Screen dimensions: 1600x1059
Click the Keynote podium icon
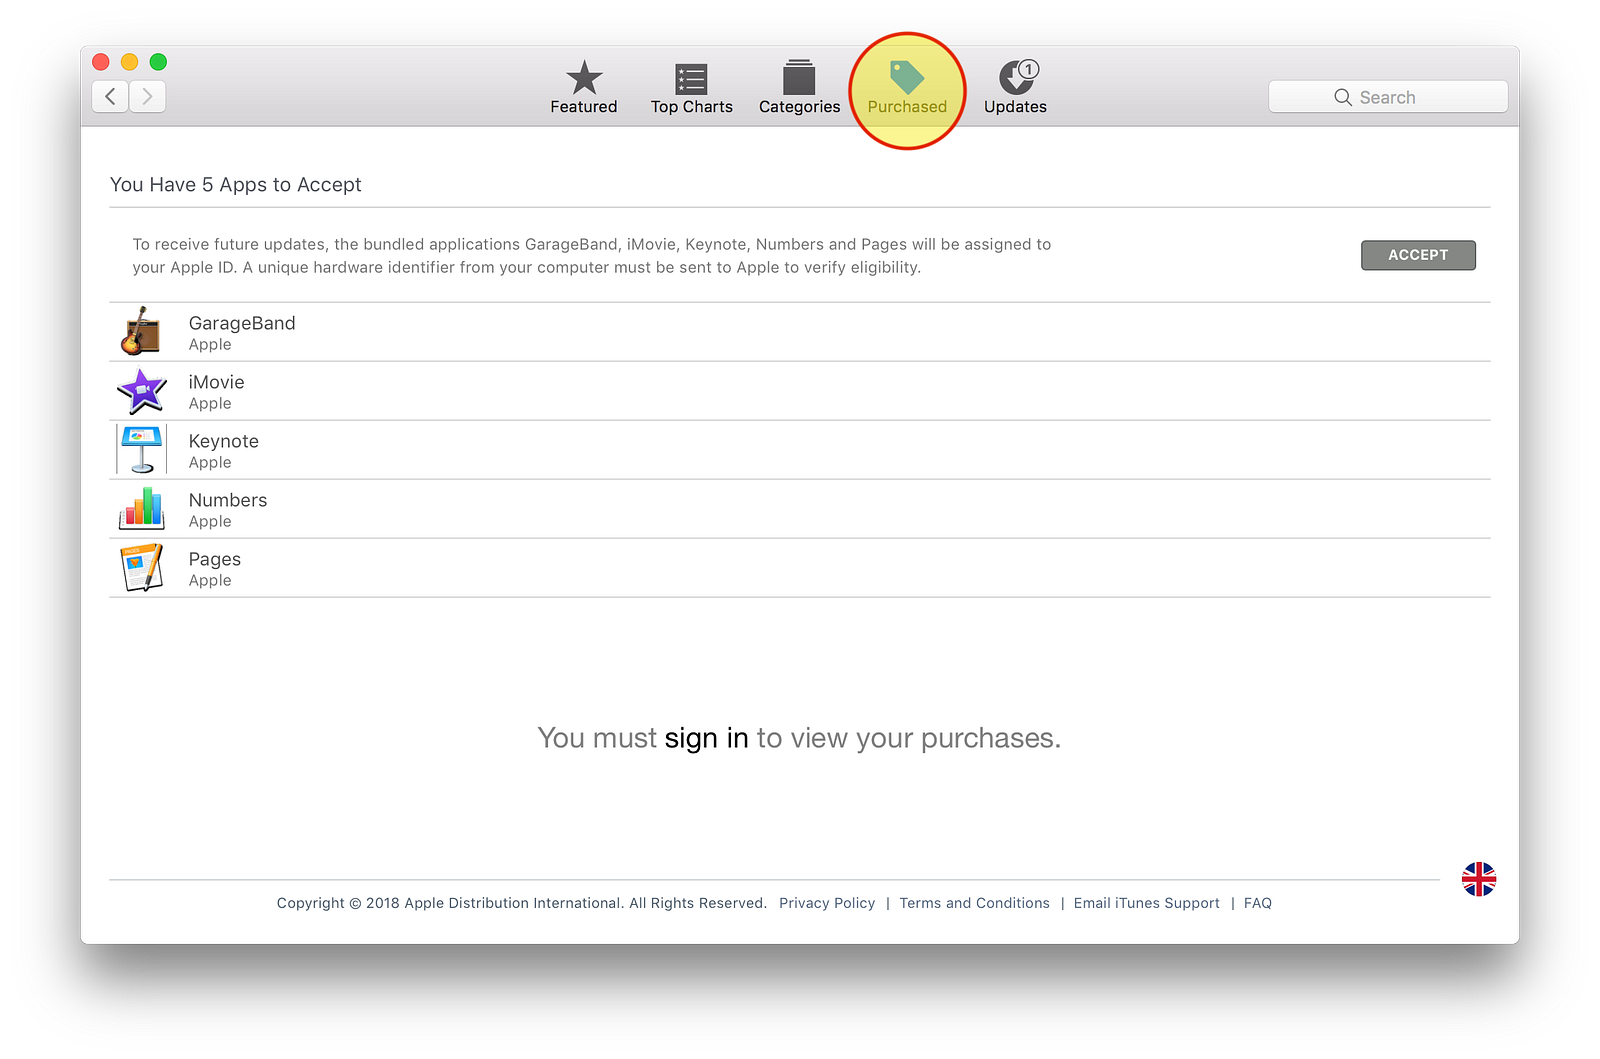pos(141,450)
